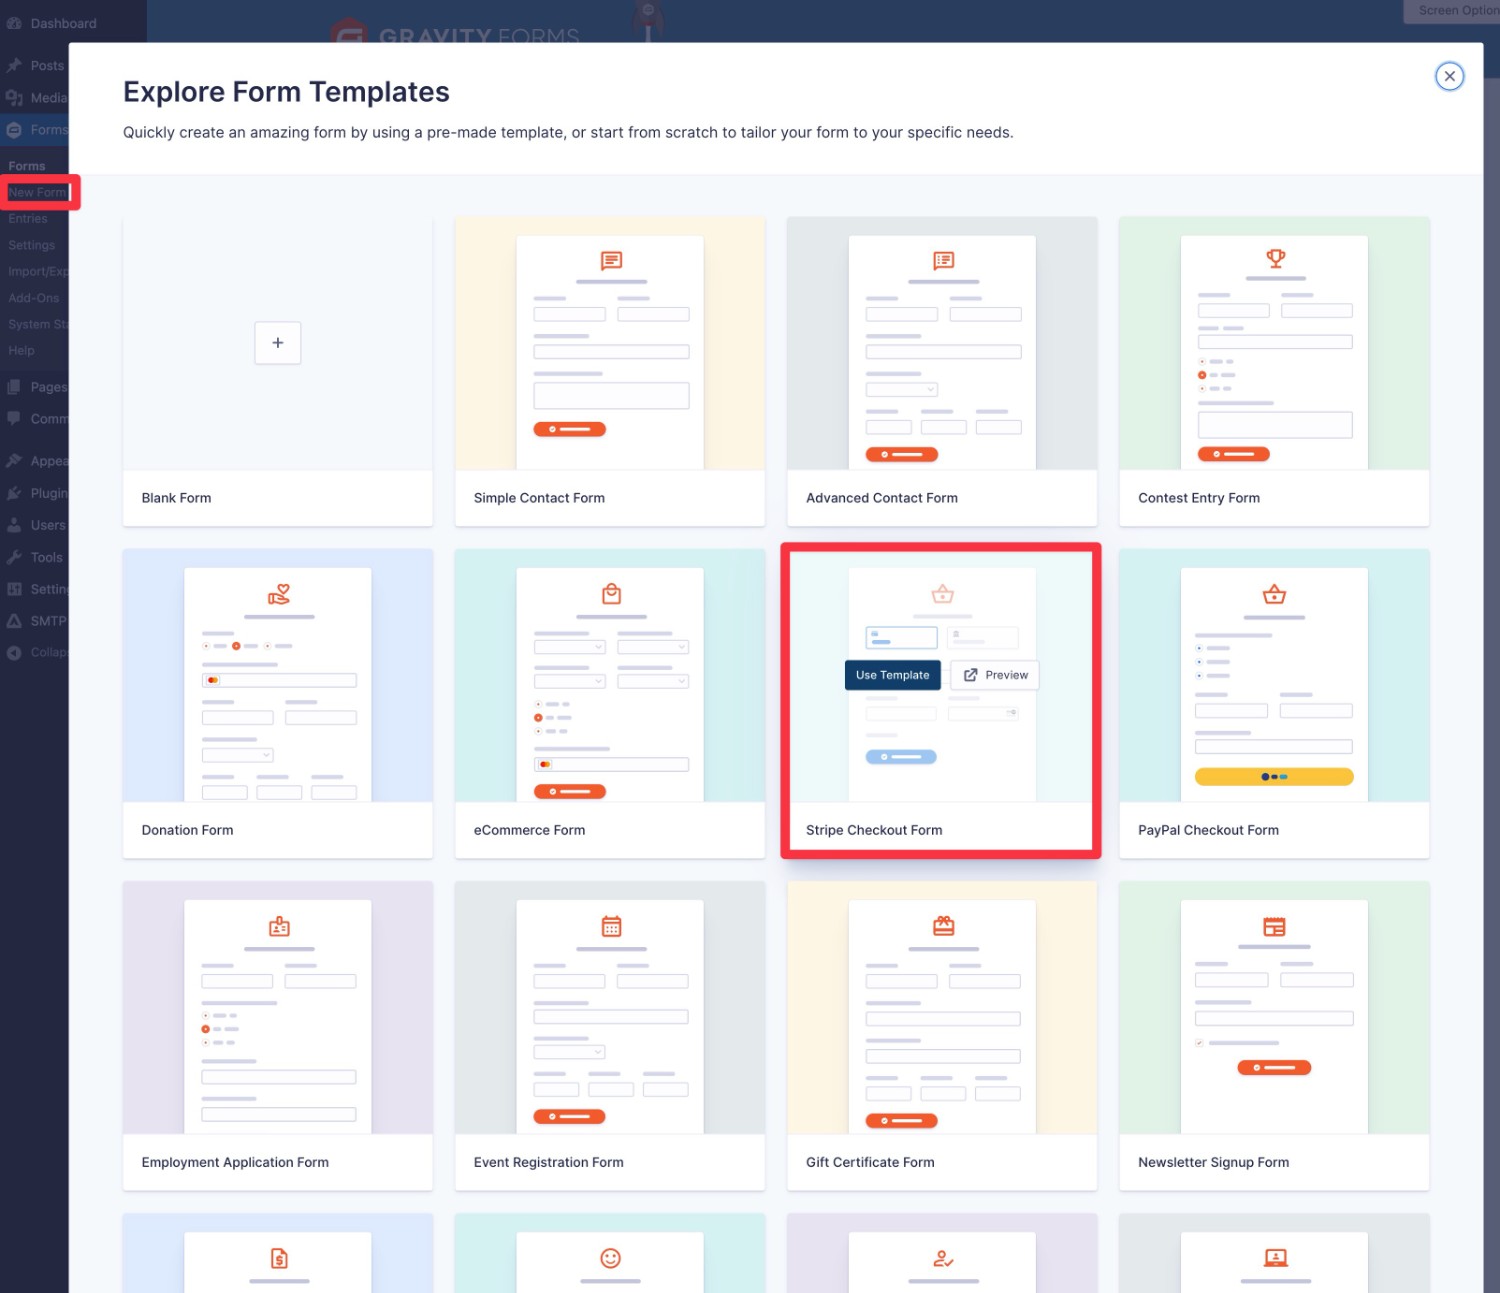Open Appearance in the WordPress sidebar

pos(35,461)
